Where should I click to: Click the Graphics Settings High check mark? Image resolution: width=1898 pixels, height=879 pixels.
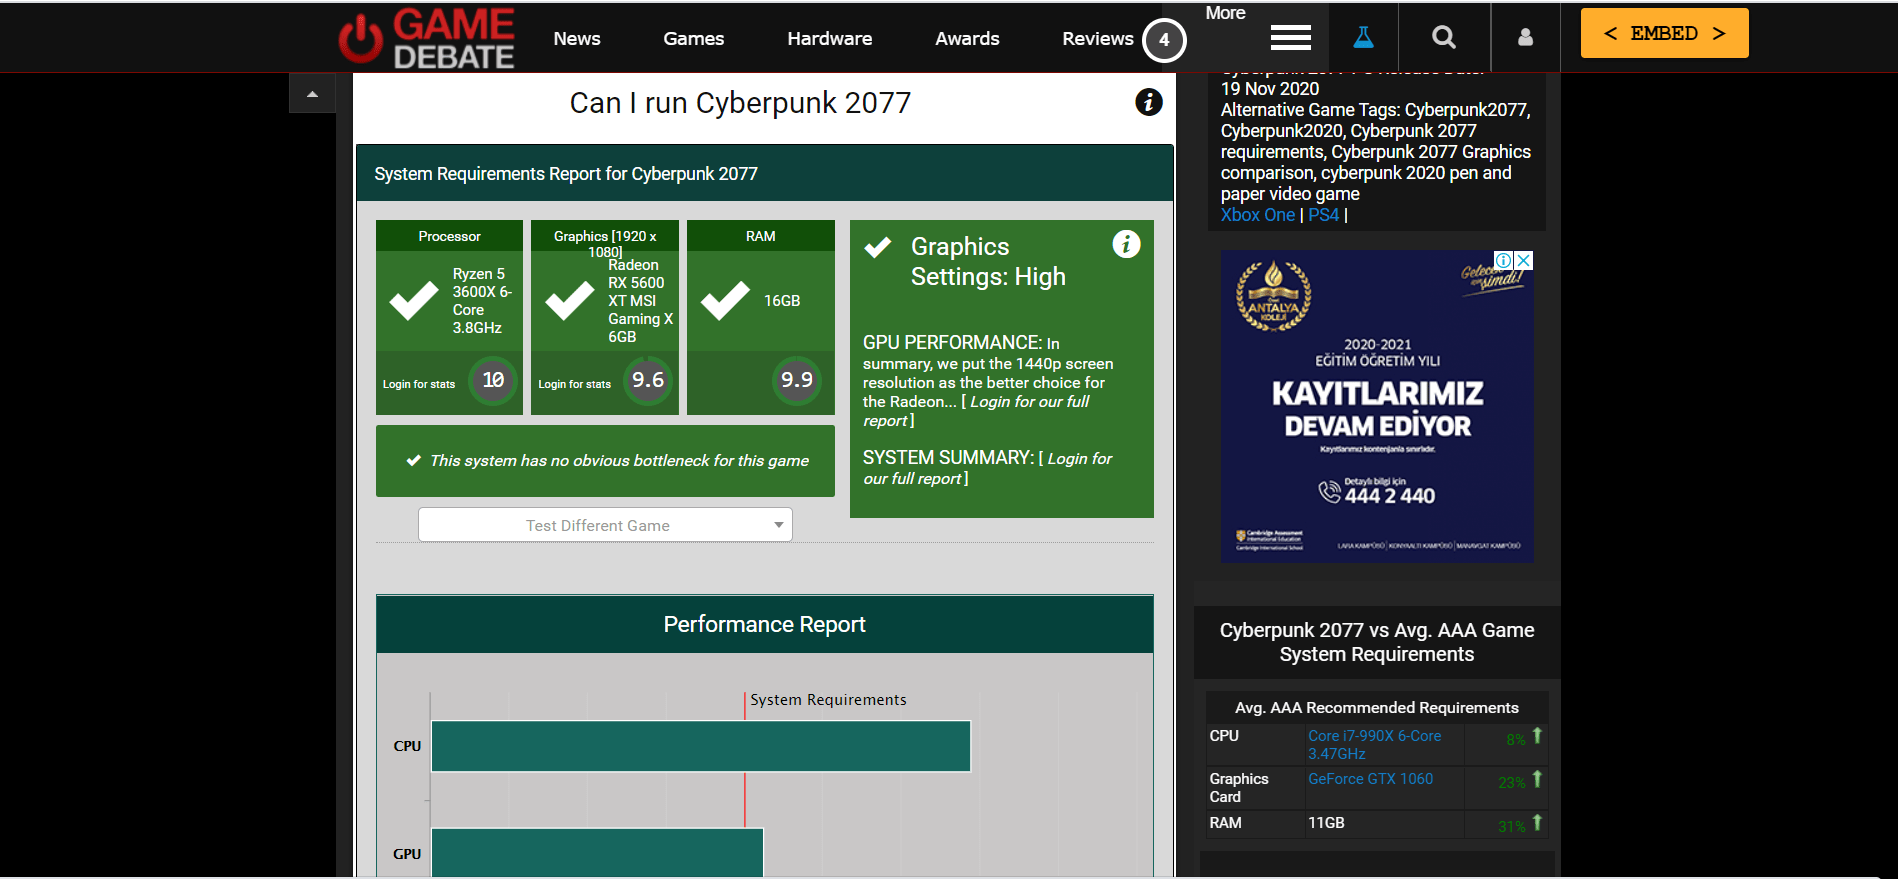coord(878,247)
